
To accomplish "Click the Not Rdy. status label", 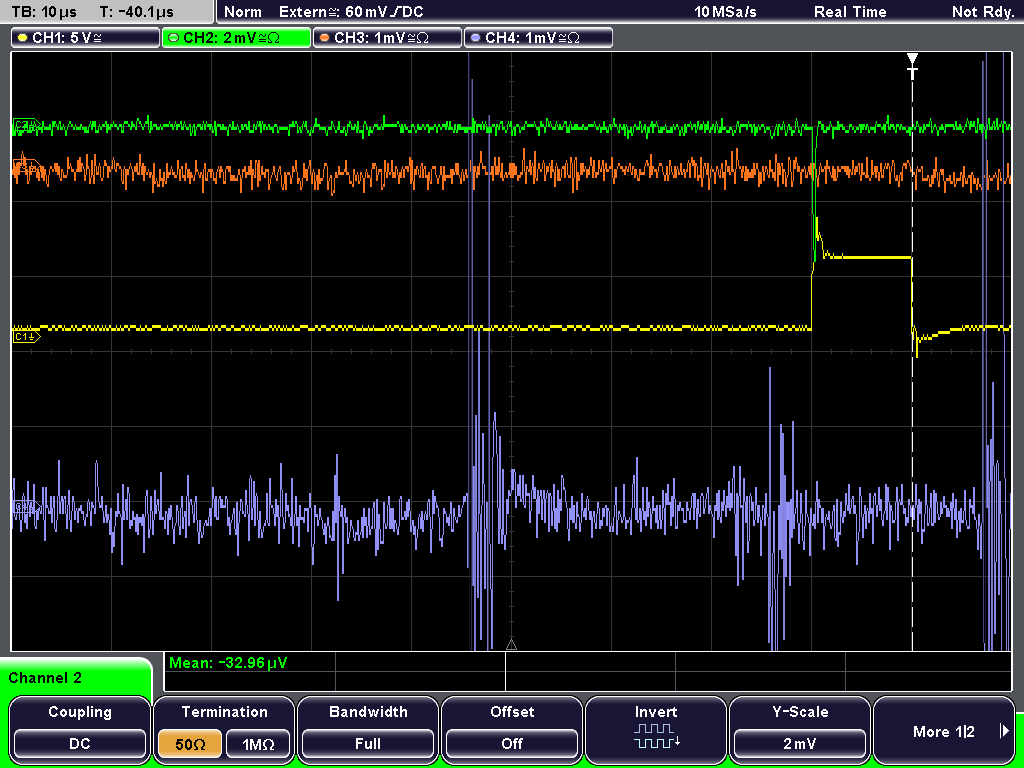I will click(x=983, y=12).
